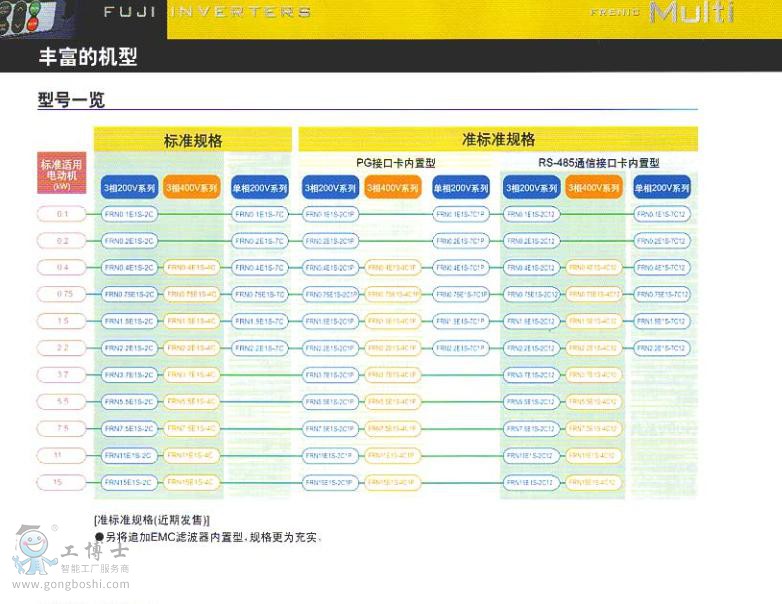Select model FRN0.1E1S-2C

tap(129, 214)
